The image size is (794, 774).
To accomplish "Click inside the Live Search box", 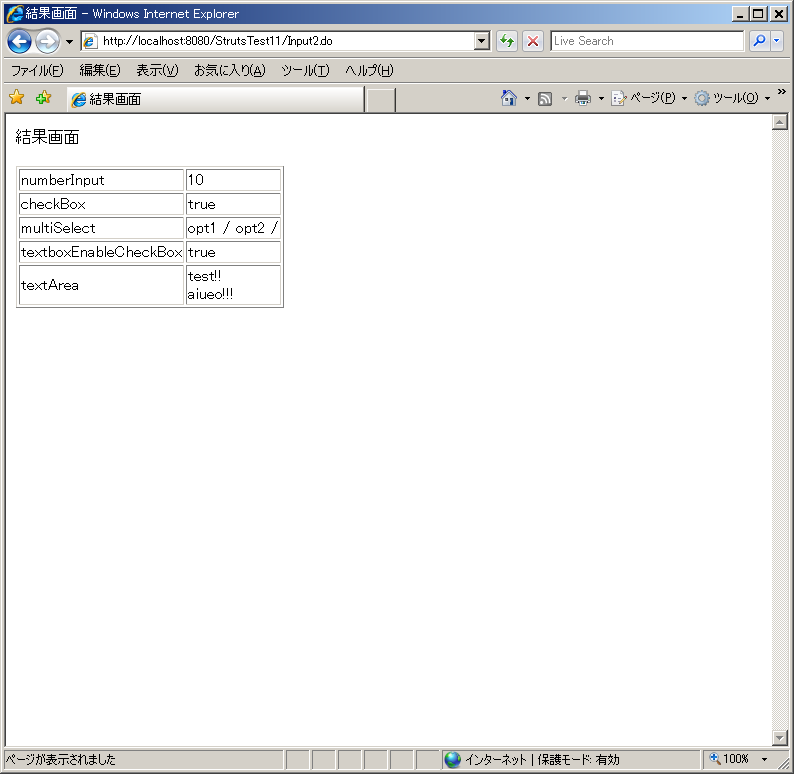I will click(x=647, y=41).
